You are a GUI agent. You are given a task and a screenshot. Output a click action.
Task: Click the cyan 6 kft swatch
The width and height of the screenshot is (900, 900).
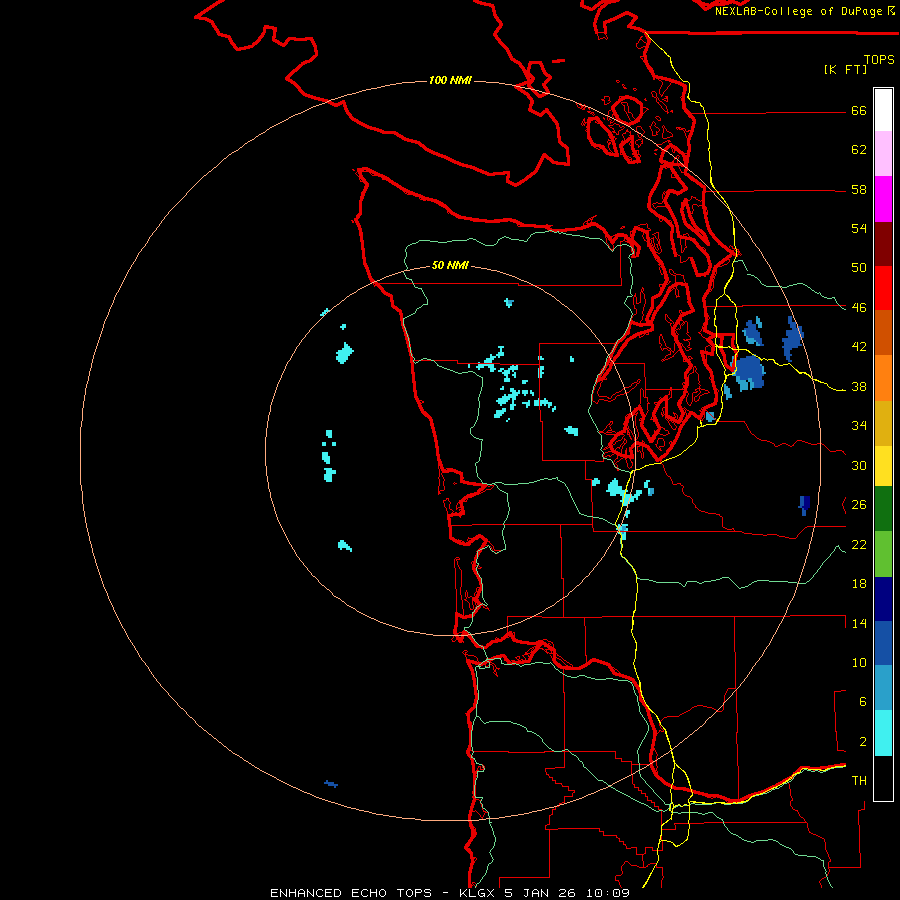[883, 733]
